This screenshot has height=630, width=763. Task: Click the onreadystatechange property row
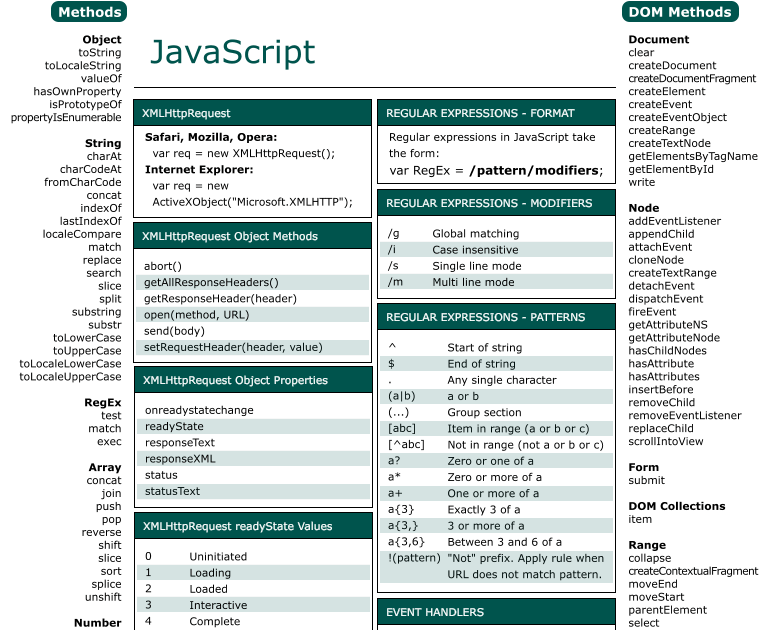pyautogui.click(x=253, y=410)
